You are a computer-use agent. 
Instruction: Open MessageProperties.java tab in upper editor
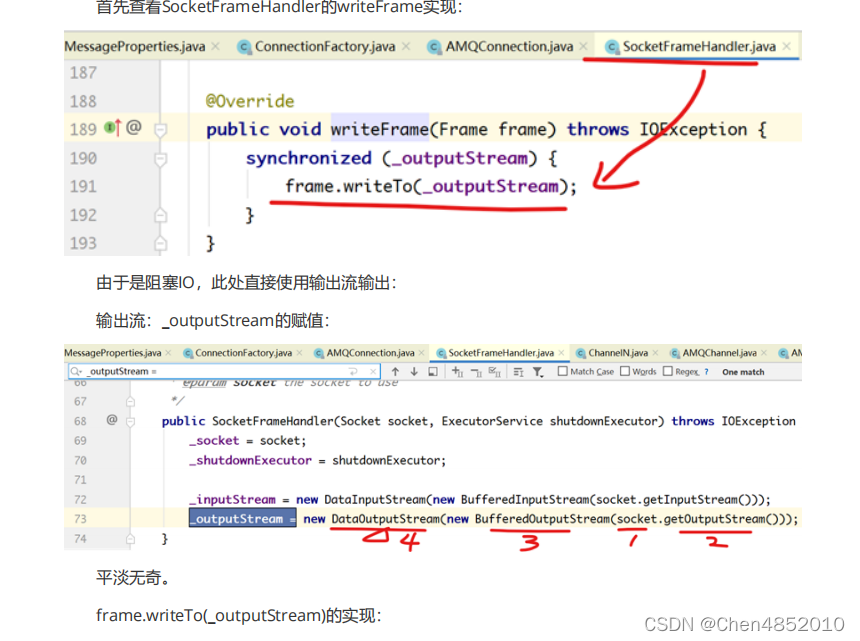click(134, 47)
